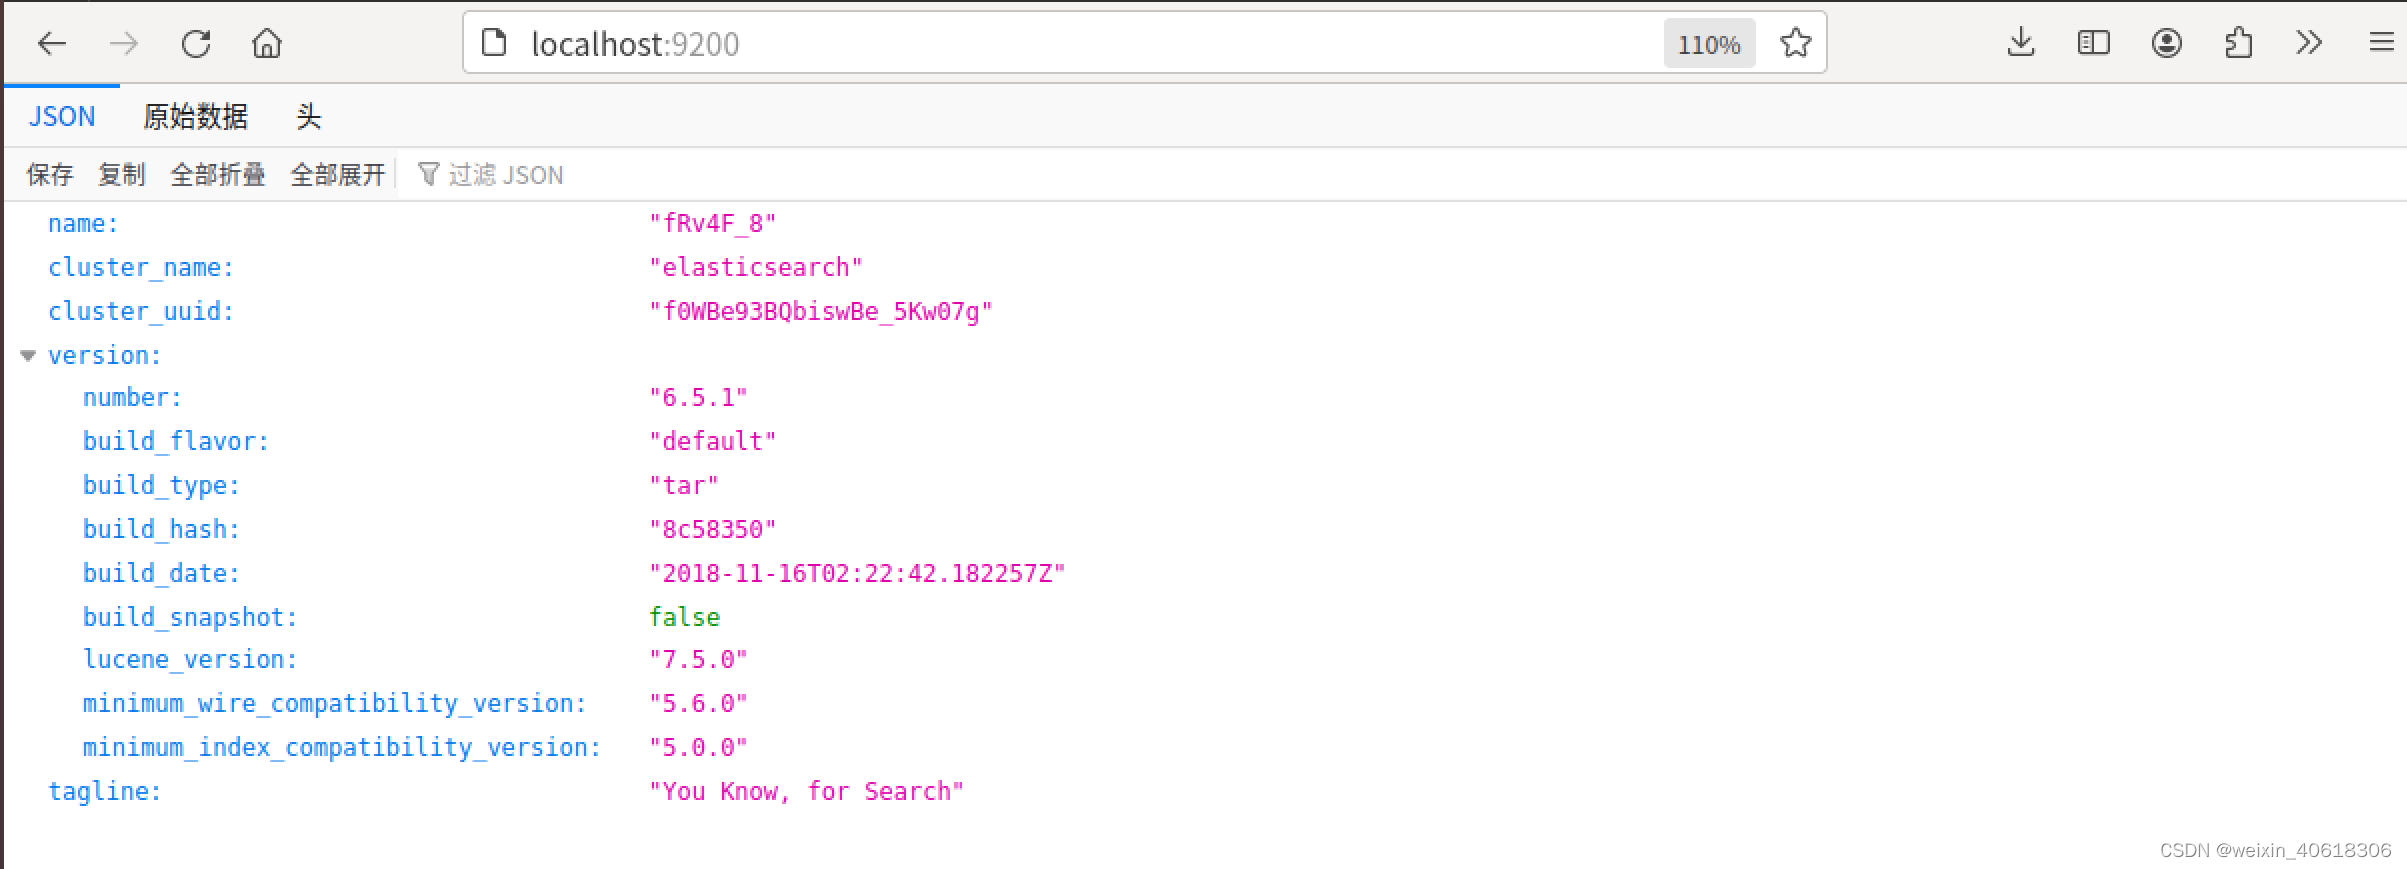Select the build_hash key
2407x869 pixels.
pyautogui.click(x=162, y=530)
